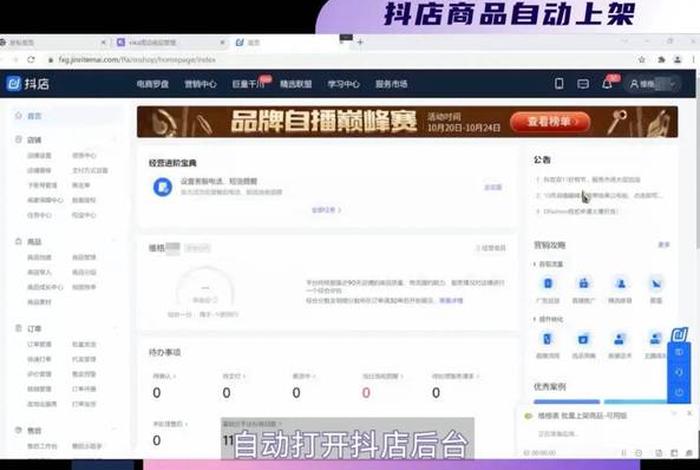Close the 批量上架商品 popup

(690, 413)
